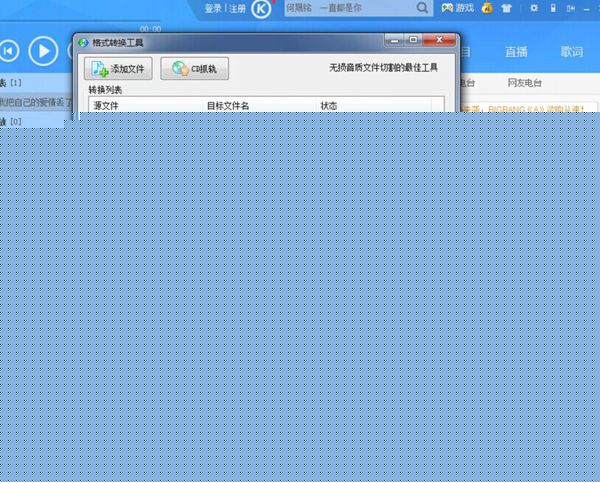Sort by the 状态 column header
The height and width of the screenshot is (482, 600).
(x=374, y=105)
